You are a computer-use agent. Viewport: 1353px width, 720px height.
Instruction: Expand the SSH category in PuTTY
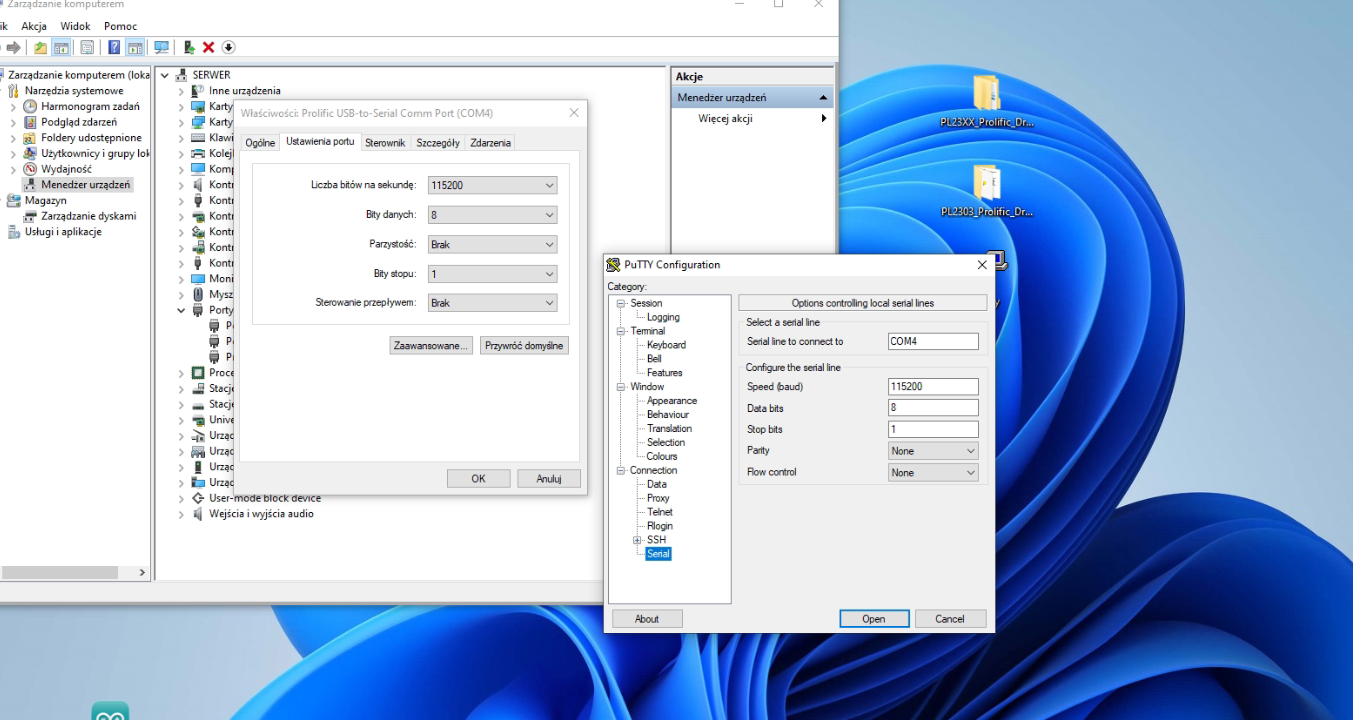click(x=637, y=540)
